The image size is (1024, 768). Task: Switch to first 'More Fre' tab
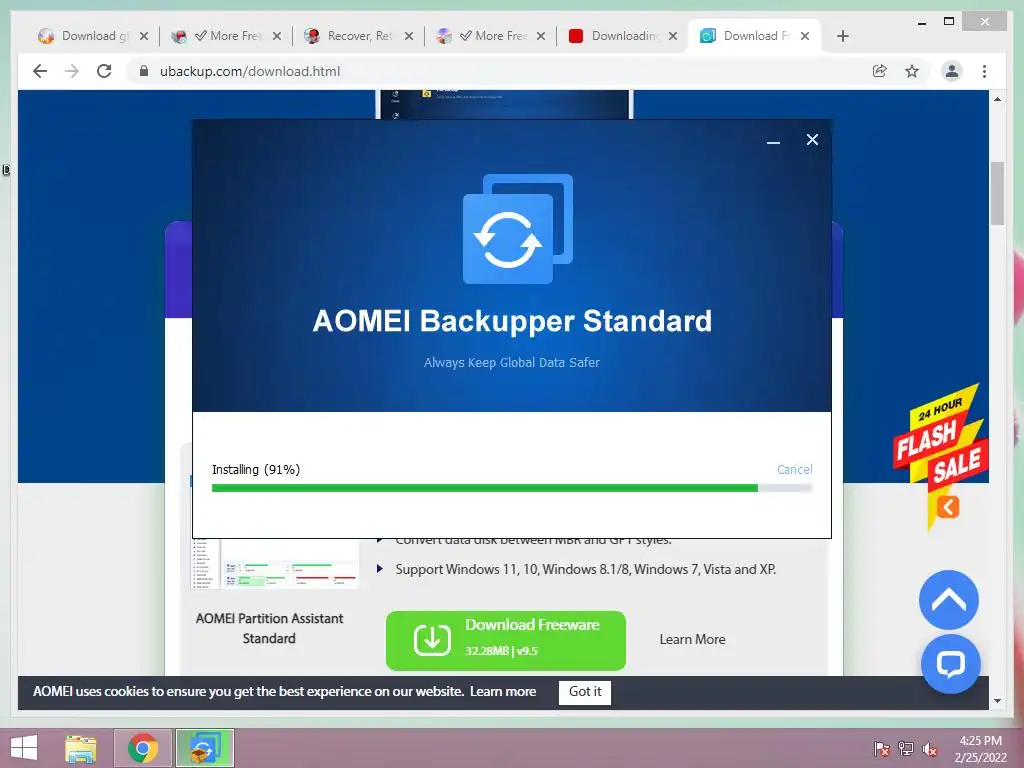pos(225,36)
